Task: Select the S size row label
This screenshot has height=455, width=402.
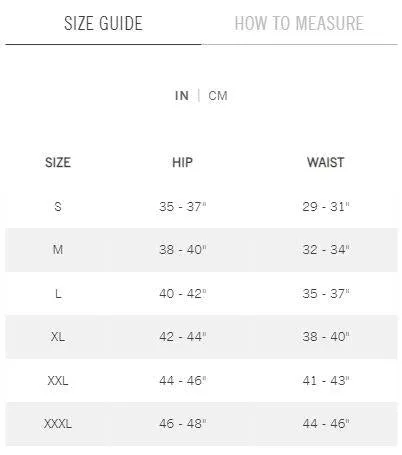Action: 58,207
